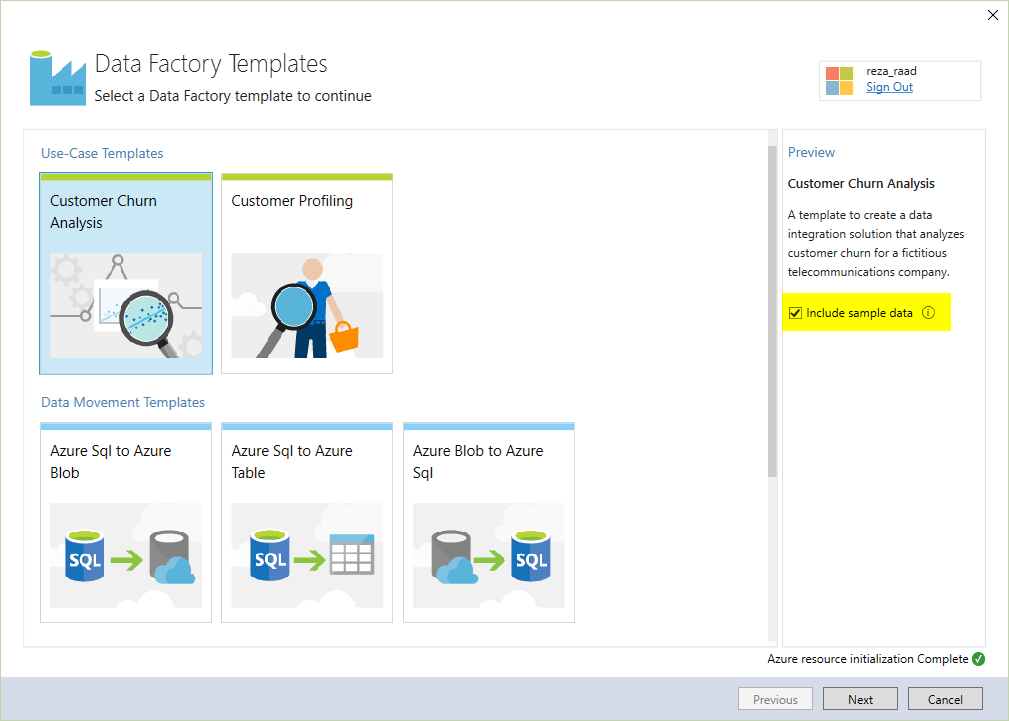Open the Azure Sql to Azure Blob template
This screenshot has width=1009, height=721.
point(125,522)
